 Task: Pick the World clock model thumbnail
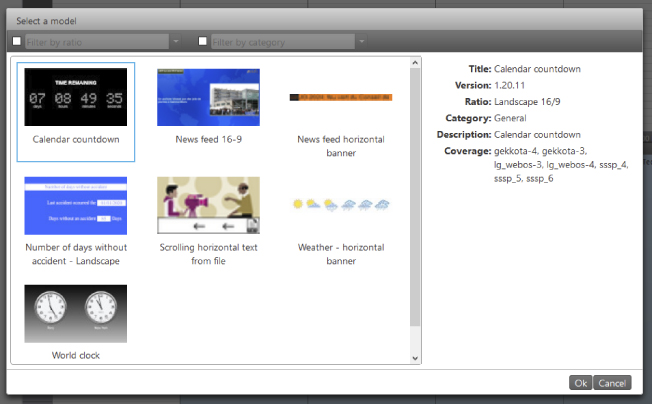(x=76, y=313)
